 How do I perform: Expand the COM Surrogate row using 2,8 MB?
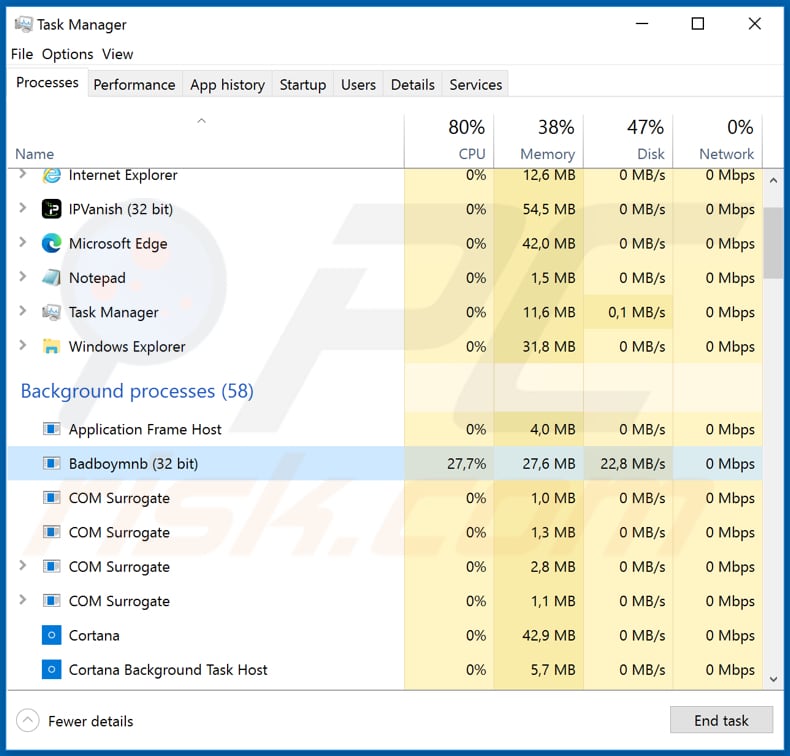(22, 565)
